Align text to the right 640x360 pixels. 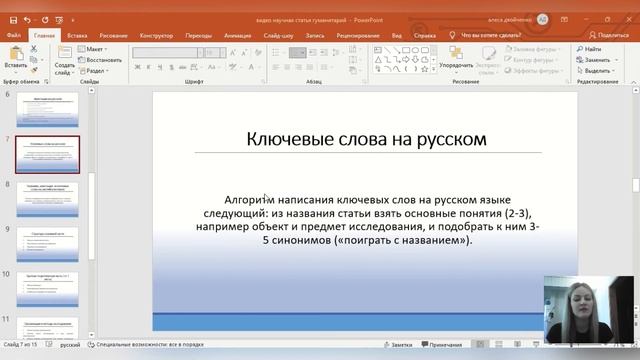(x=298, y=67)
